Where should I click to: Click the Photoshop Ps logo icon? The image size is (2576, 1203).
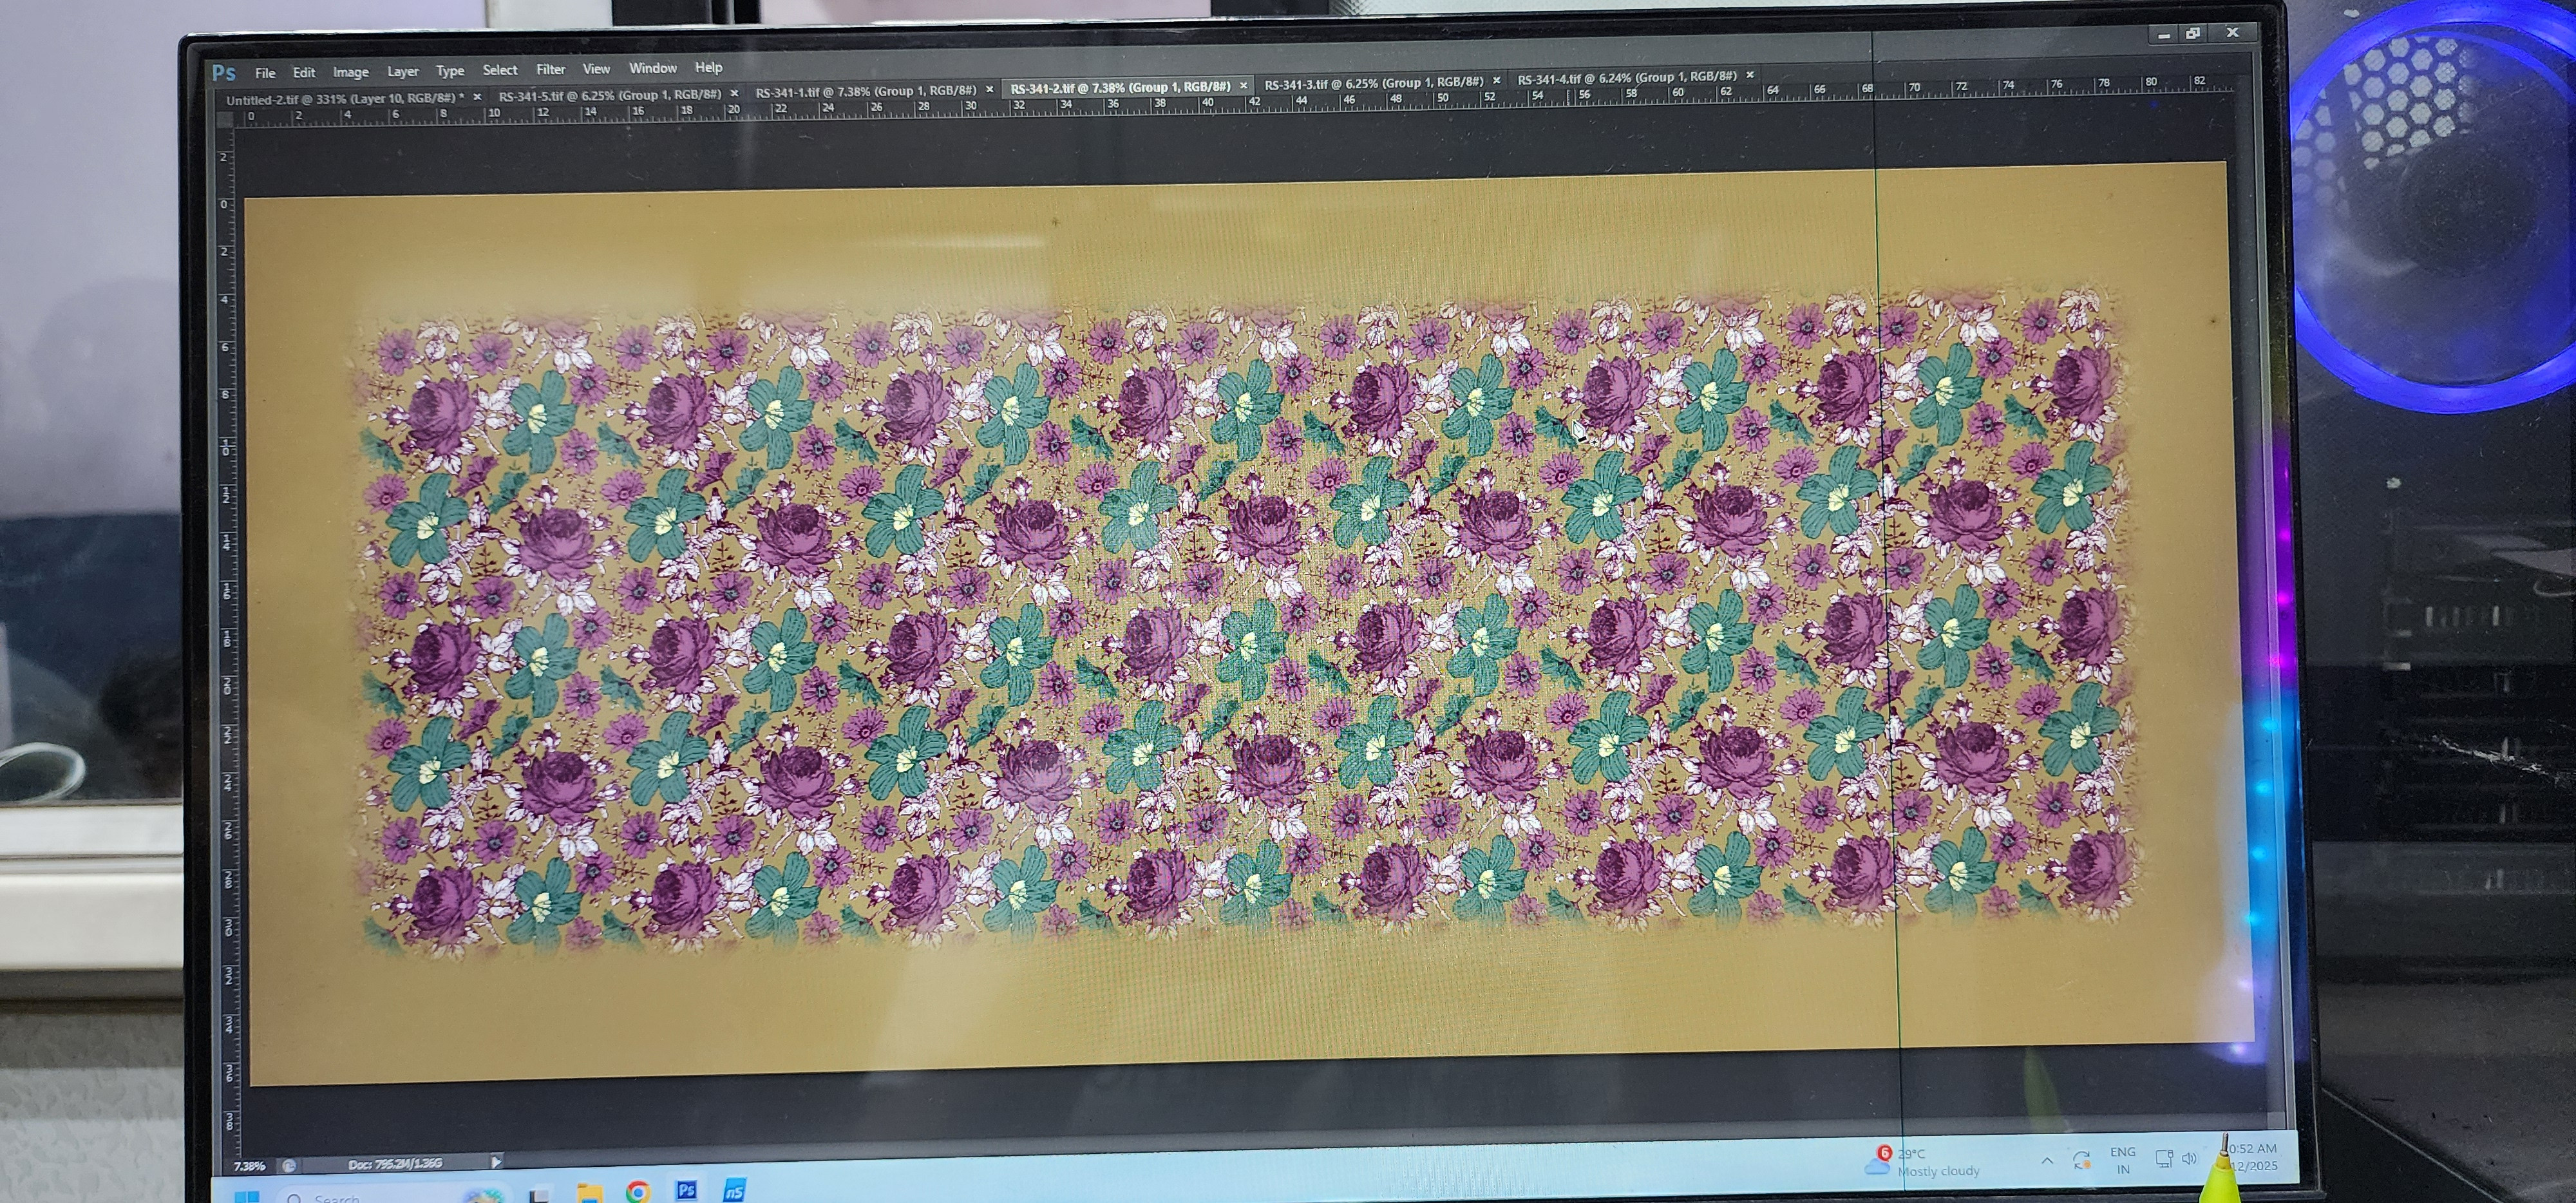point(224,73)
